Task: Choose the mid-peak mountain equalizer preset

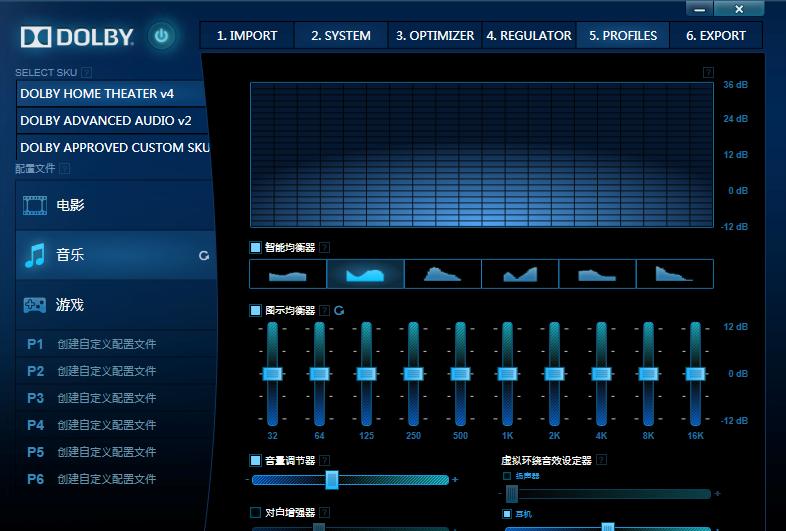Action: (x=443, y=274)
